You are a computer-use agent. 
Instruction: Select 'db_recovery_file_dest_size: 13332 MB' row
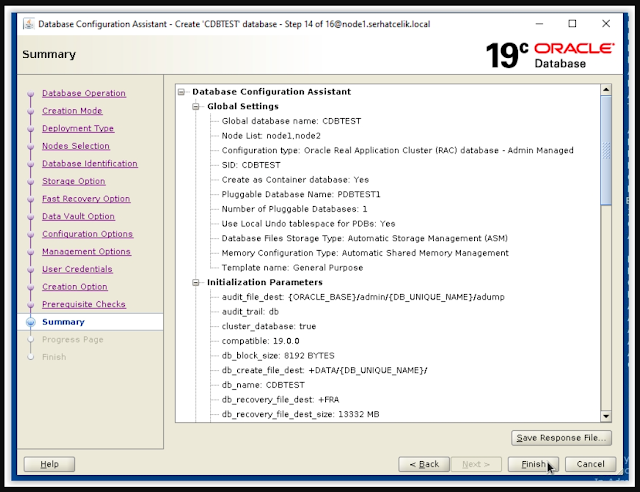tap(300, 414)
